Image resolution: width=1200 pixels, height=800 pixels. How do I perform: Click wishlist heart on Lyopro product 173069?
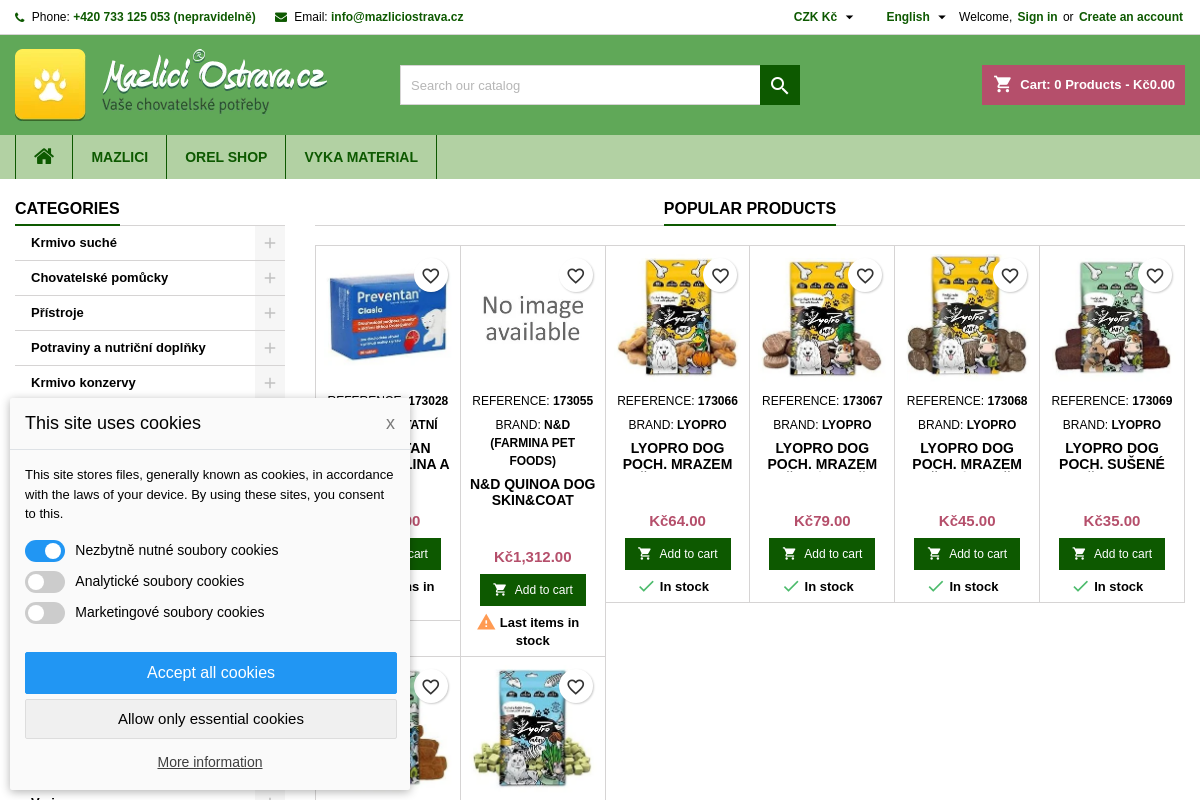click(1155, 276)
